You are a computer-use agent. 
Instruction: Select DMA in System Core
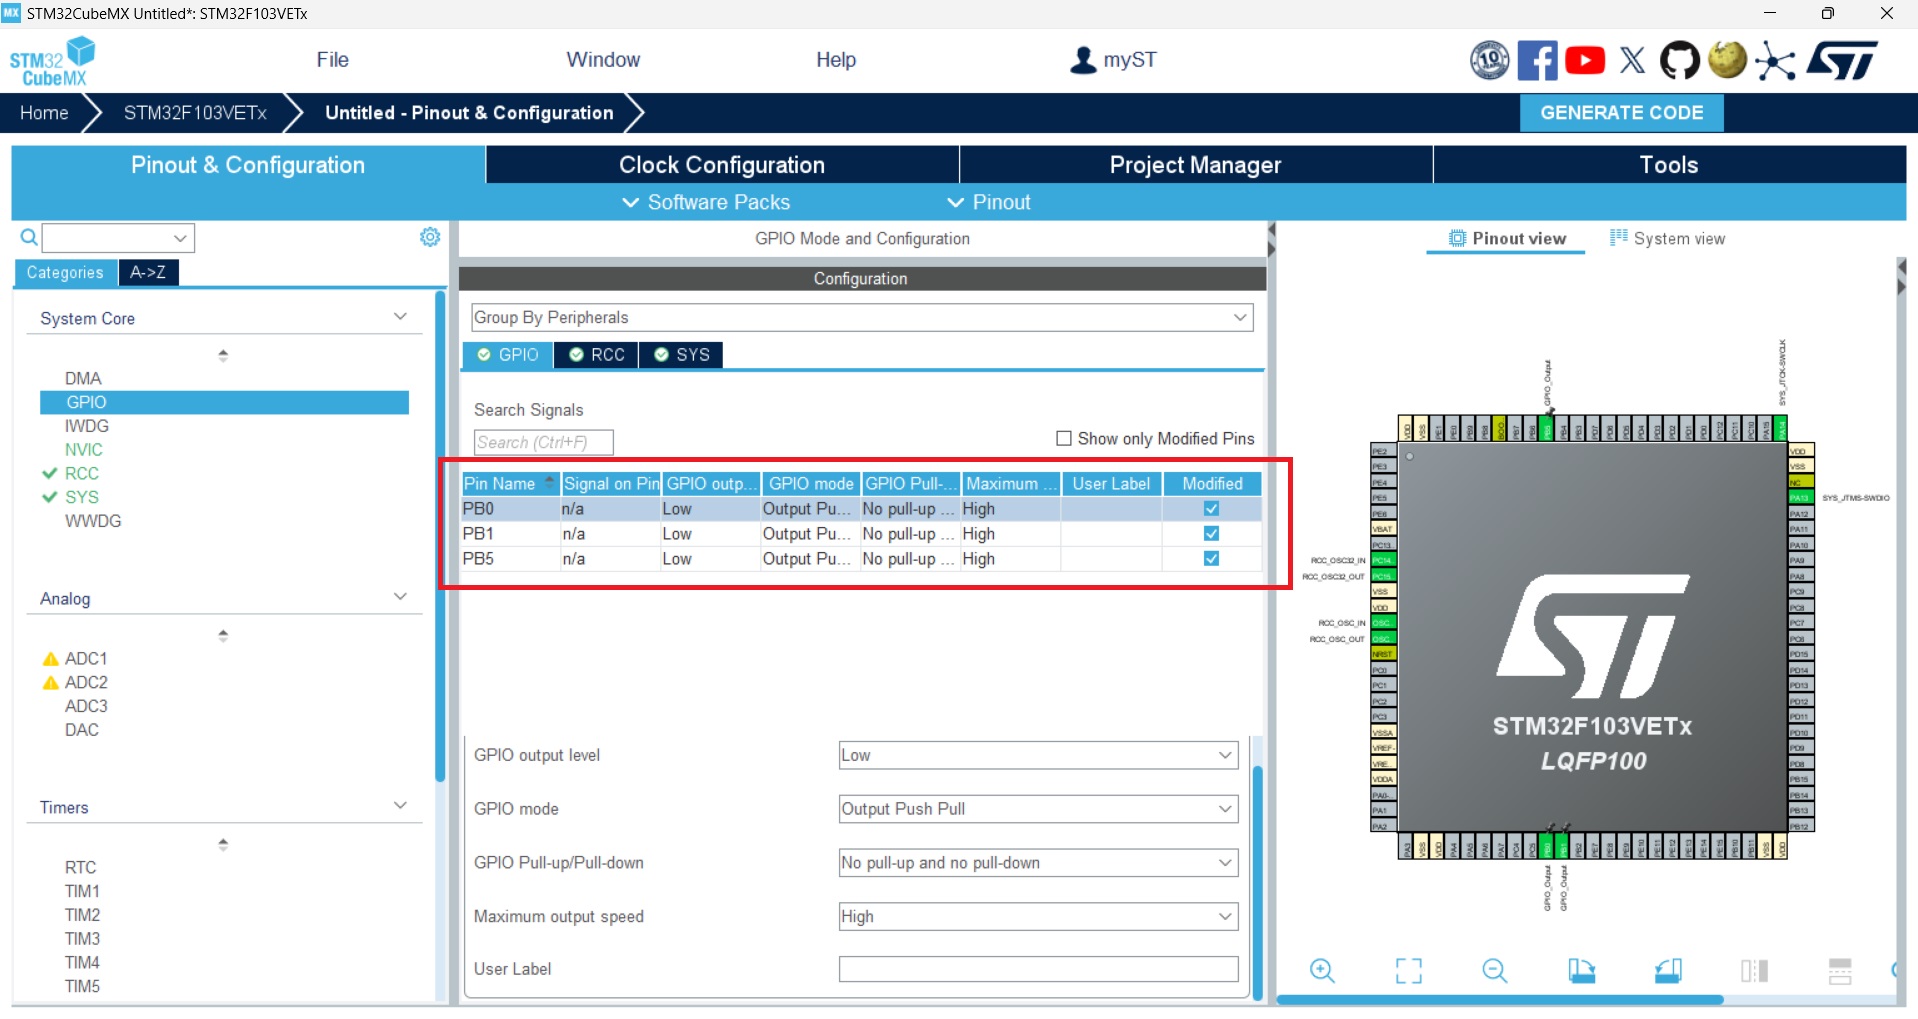[x=83, y=378]
